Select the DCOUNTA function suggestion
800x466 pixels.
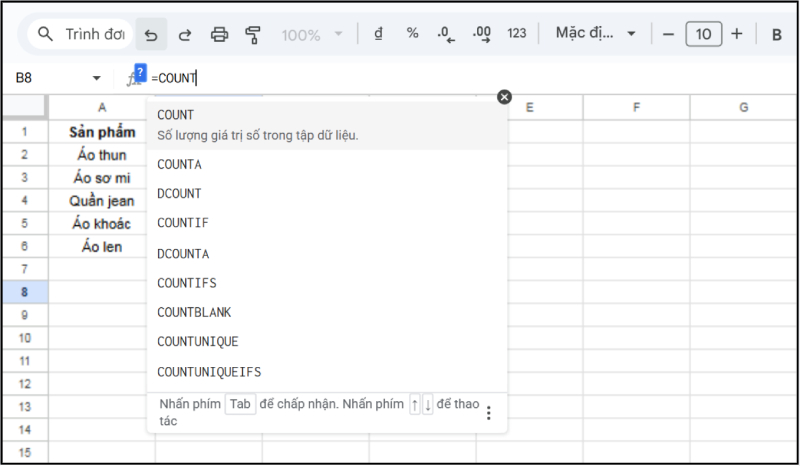click(x=327, y=254)
